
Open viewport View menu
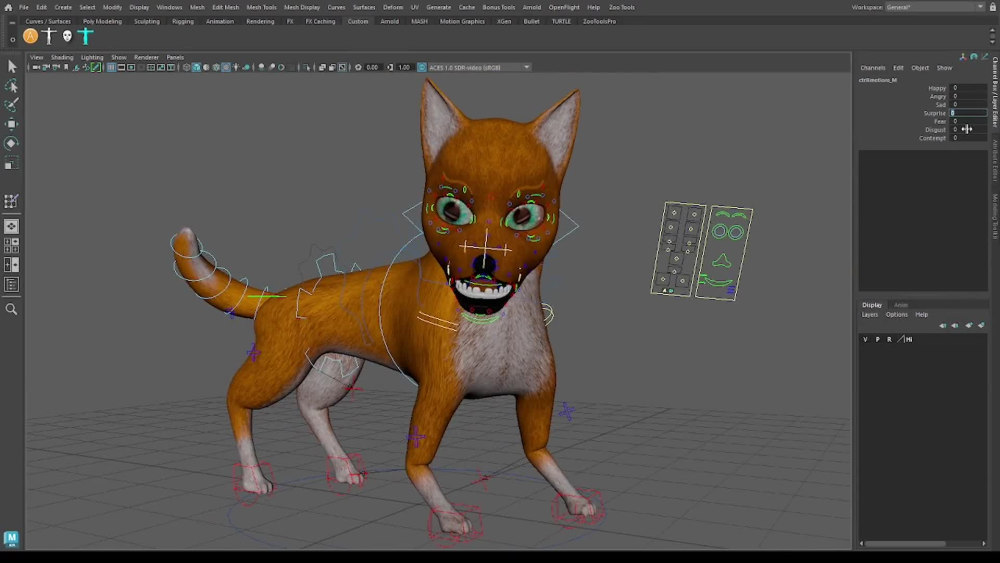pyautogui.click(x=37, y=57)
